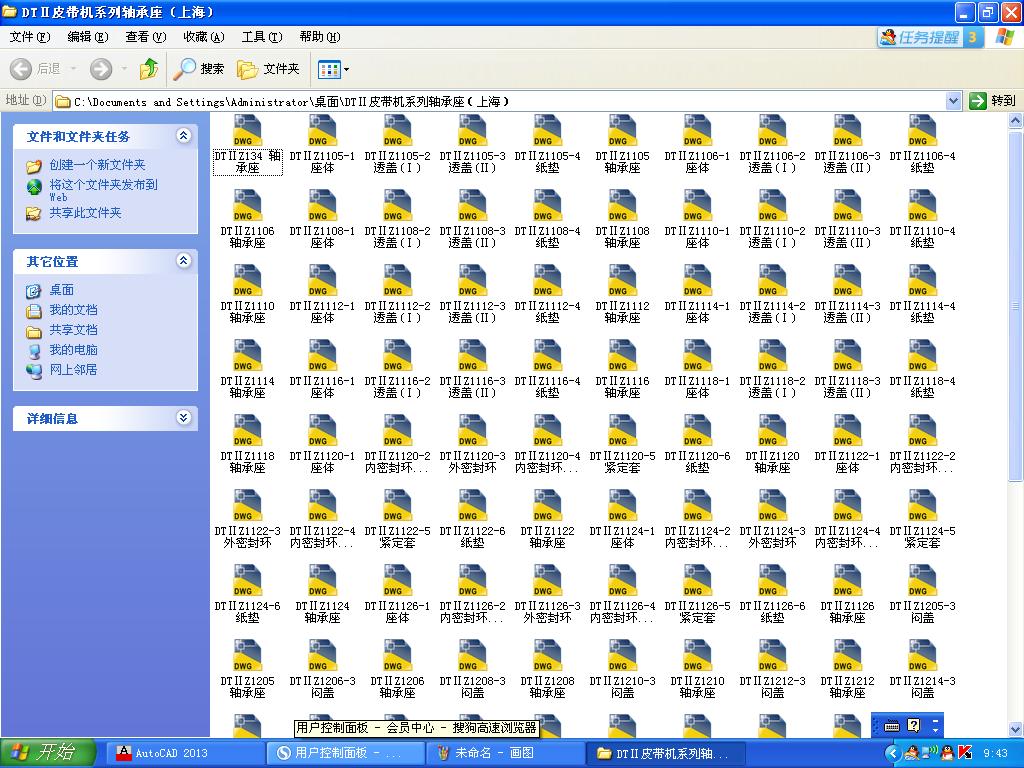
Task: Click 创建一个新文件夹 link
Action: [97, 165]
